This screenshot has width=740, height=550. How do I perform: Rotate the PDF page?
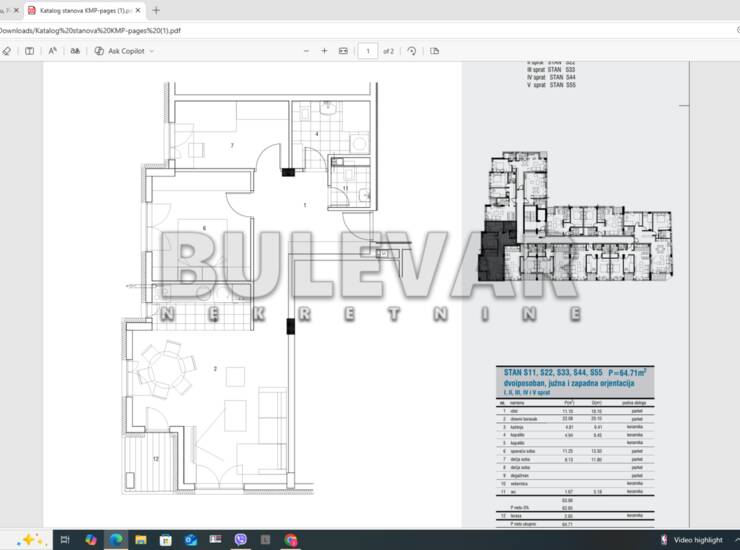412,50
